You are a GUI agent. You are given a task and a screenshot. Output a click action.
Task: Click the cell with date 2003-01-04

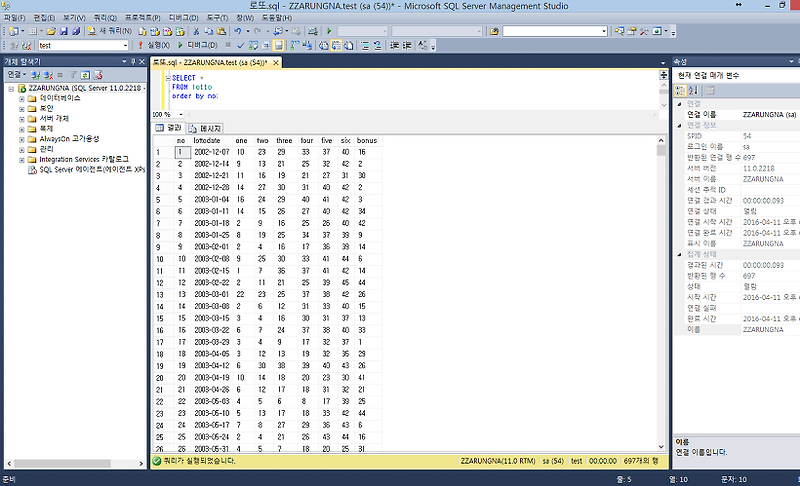point(212,199)
